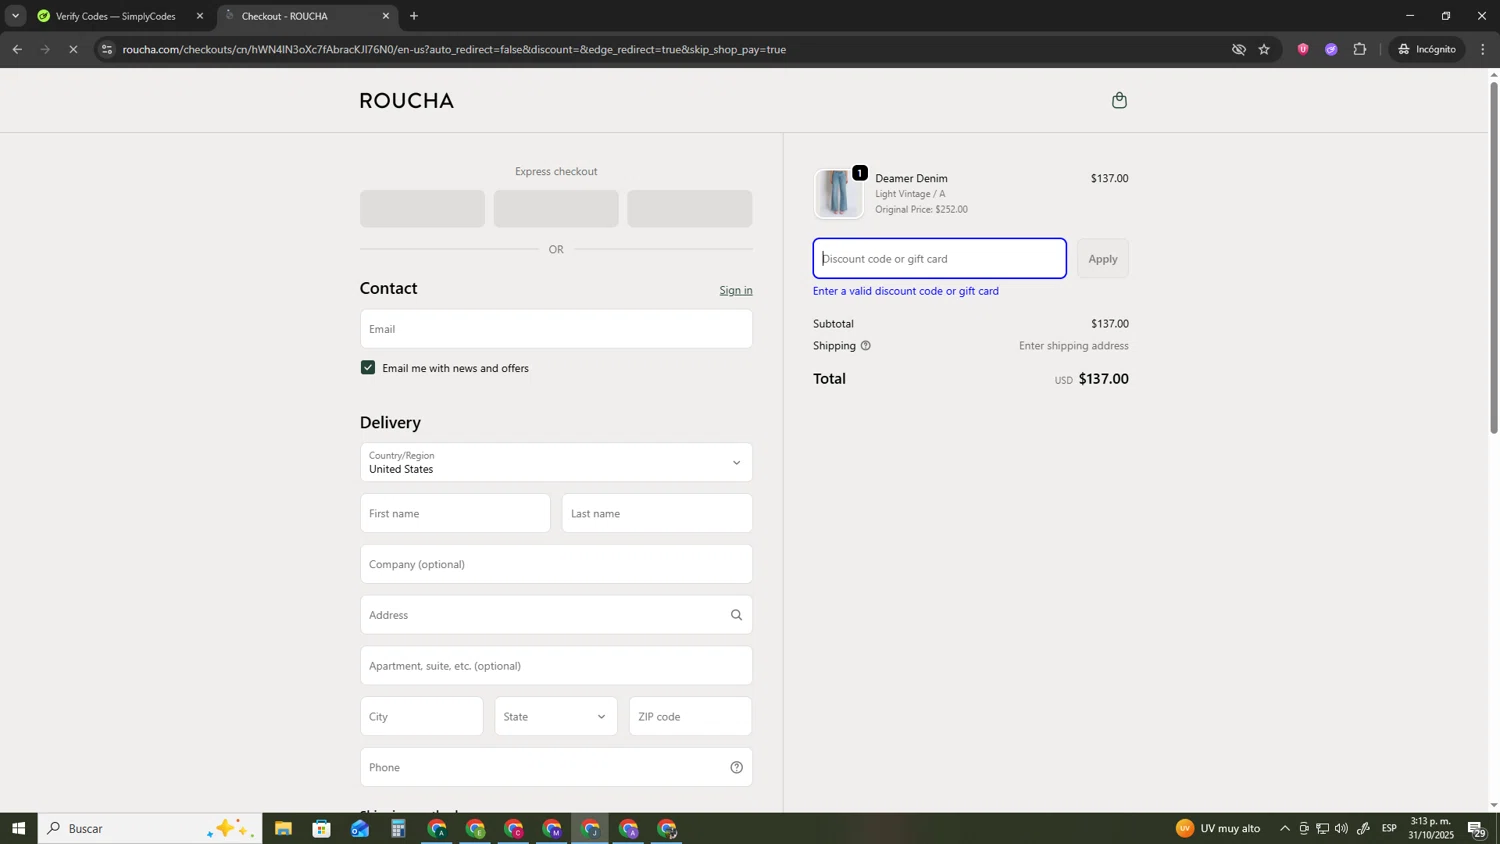Image resolution: width=1500 pixels, height=844 pixels.
Task: Click the City input field
Action: tap(421, 717)
